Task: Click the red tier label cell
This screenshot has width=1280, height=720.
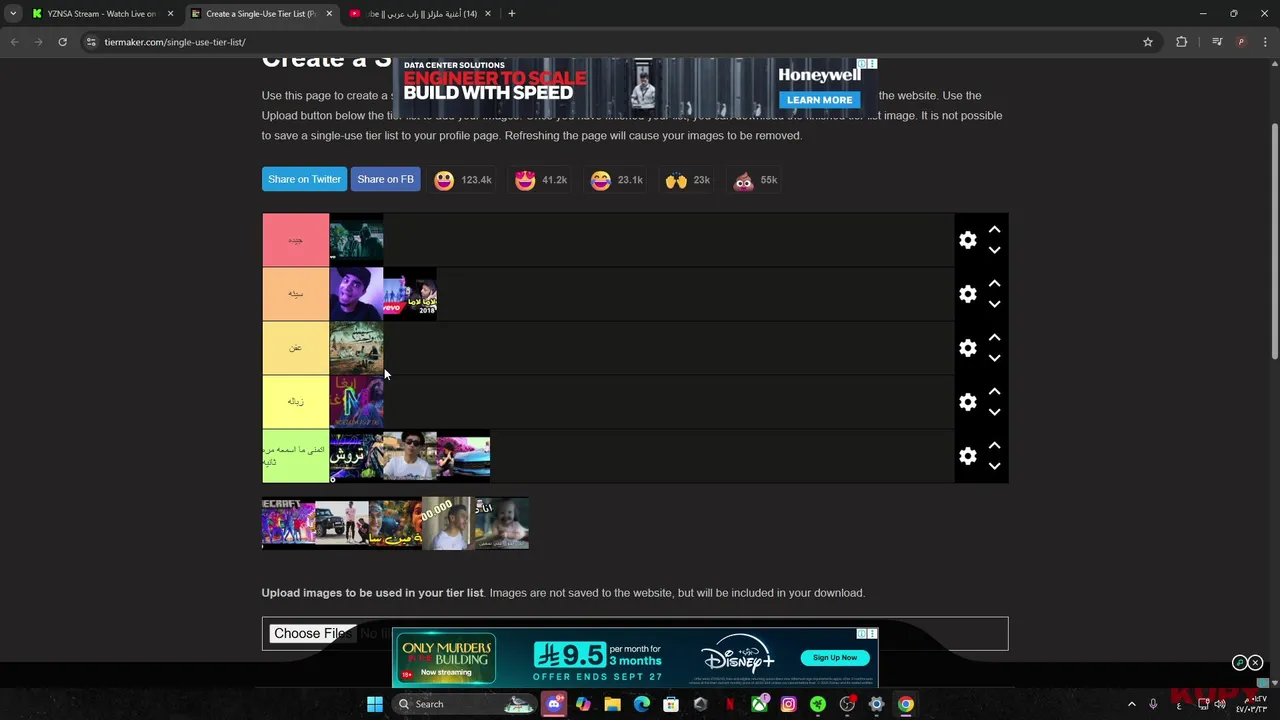Action: pos(295,240)
